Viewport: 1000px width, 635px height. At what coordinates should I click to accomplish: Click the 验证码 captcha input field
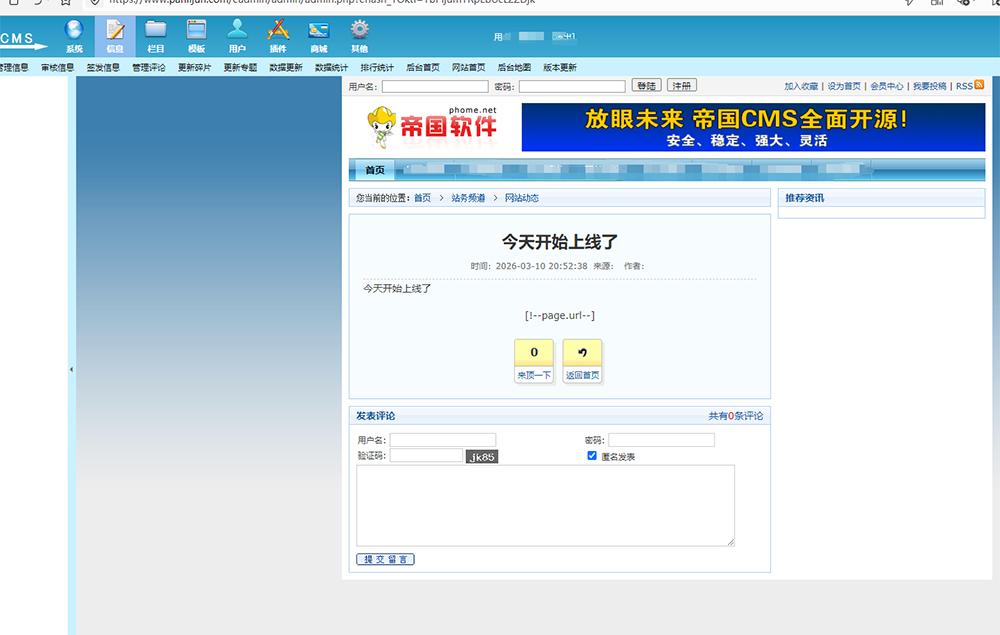tap(426, 456)
